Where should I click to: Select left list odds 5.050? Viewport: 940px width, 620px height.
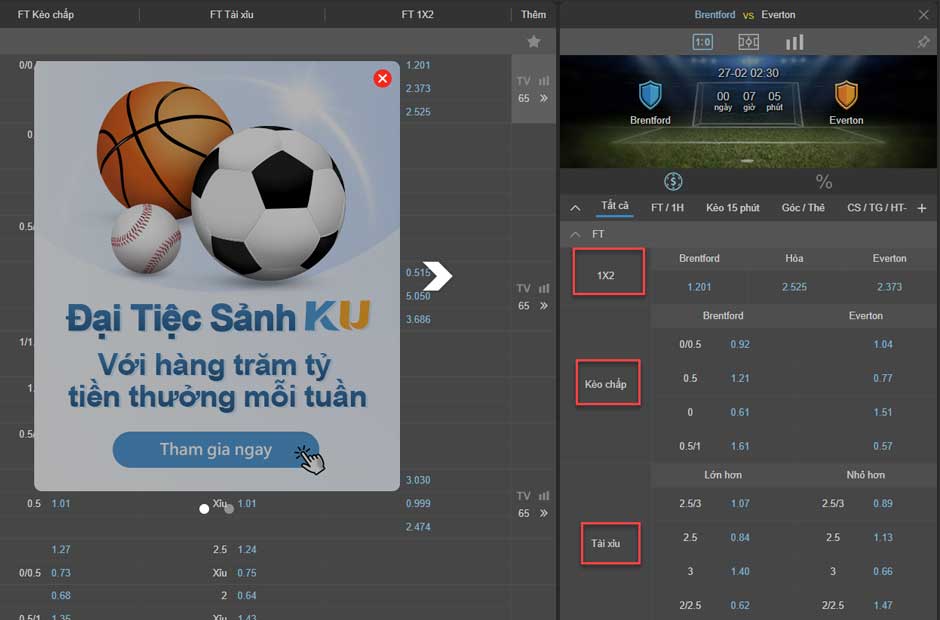tap(418, 296)
